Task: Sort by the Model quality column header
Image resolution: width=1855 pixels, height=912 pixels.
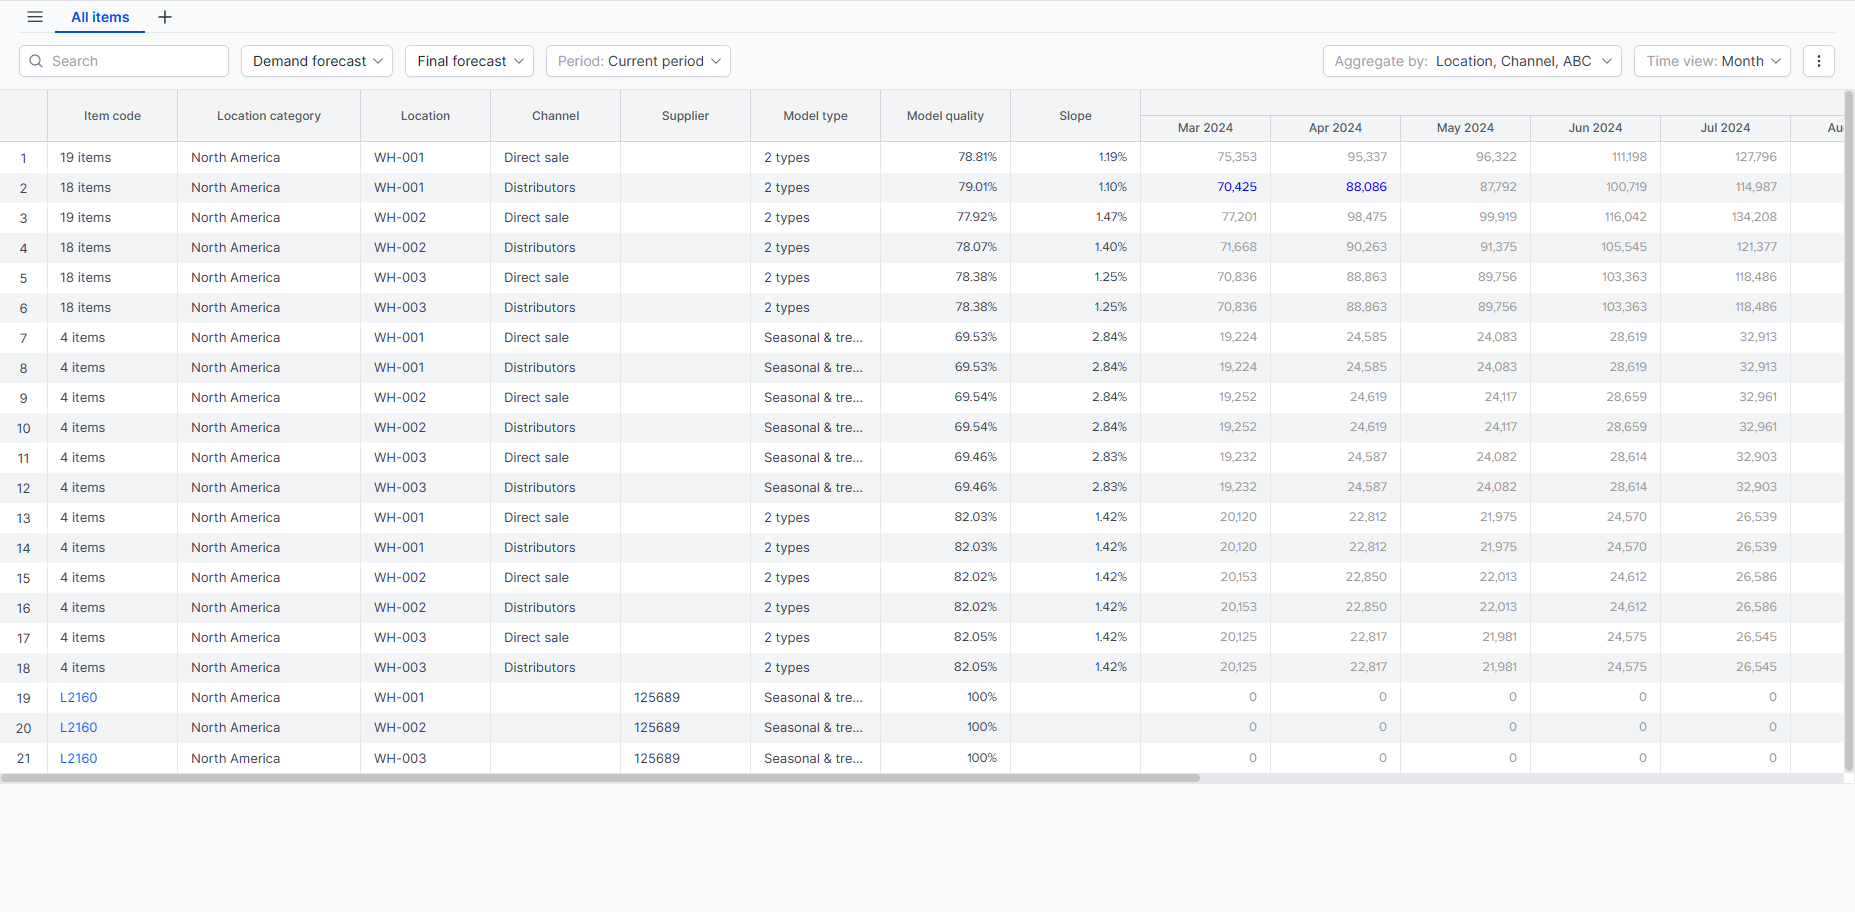Action: pos(945,116)
